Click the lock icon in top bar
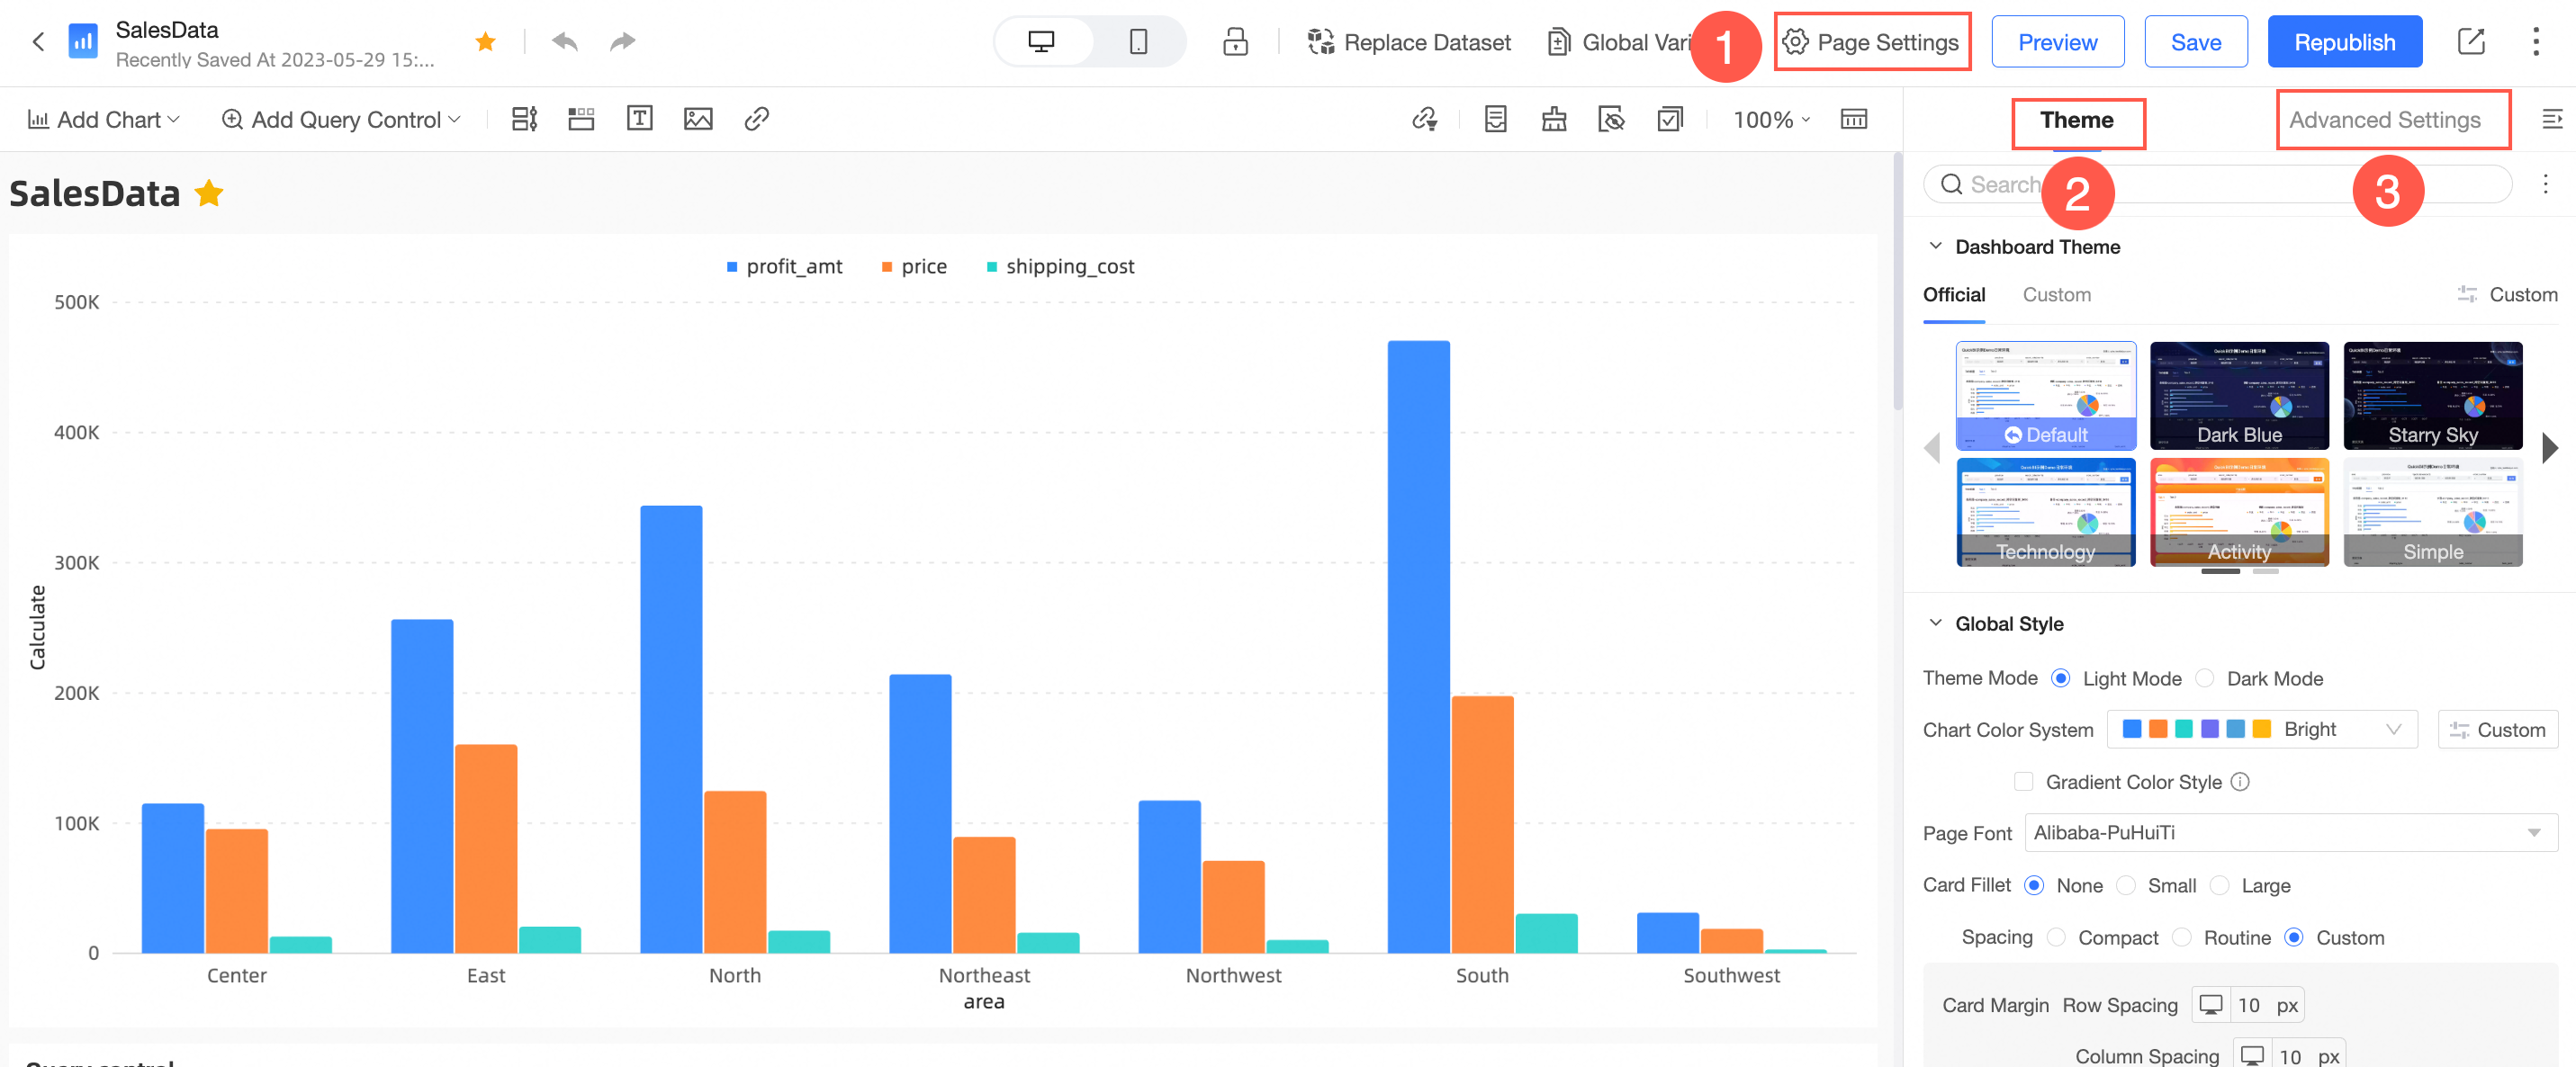2576x1067 pixels. tap(1235, 42)
